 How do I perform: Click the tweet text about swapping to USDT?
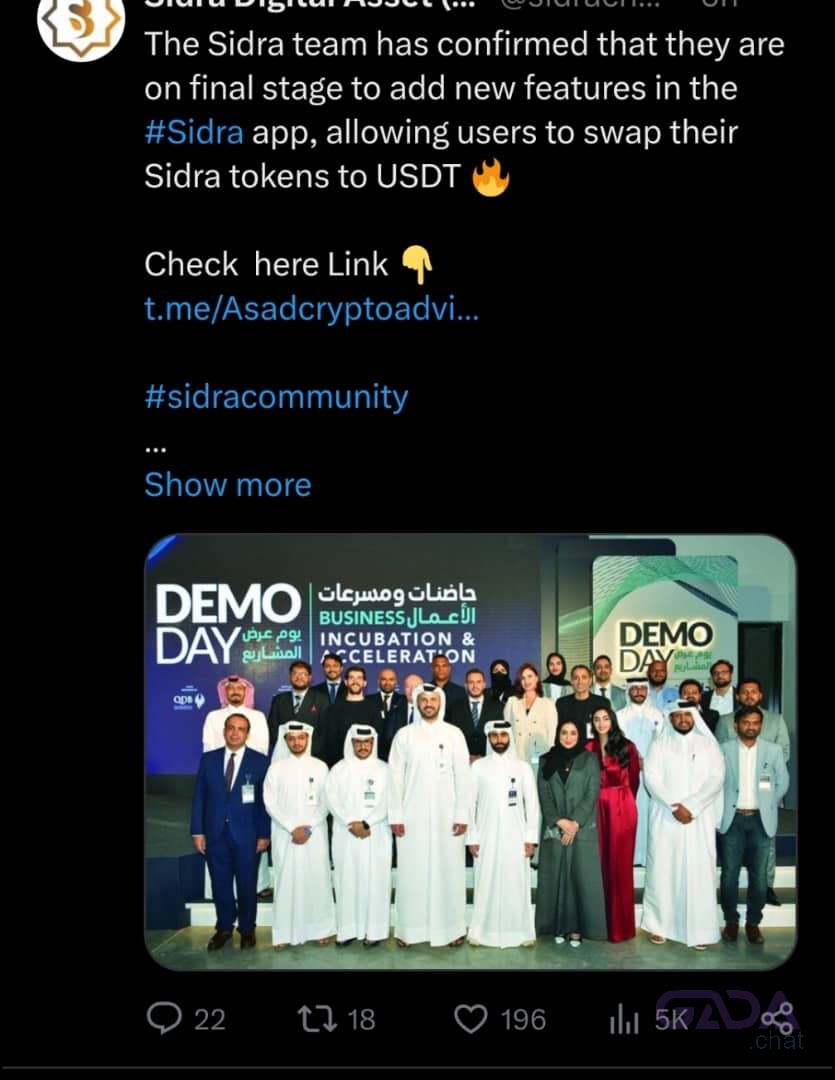click(x=464, y=110)
